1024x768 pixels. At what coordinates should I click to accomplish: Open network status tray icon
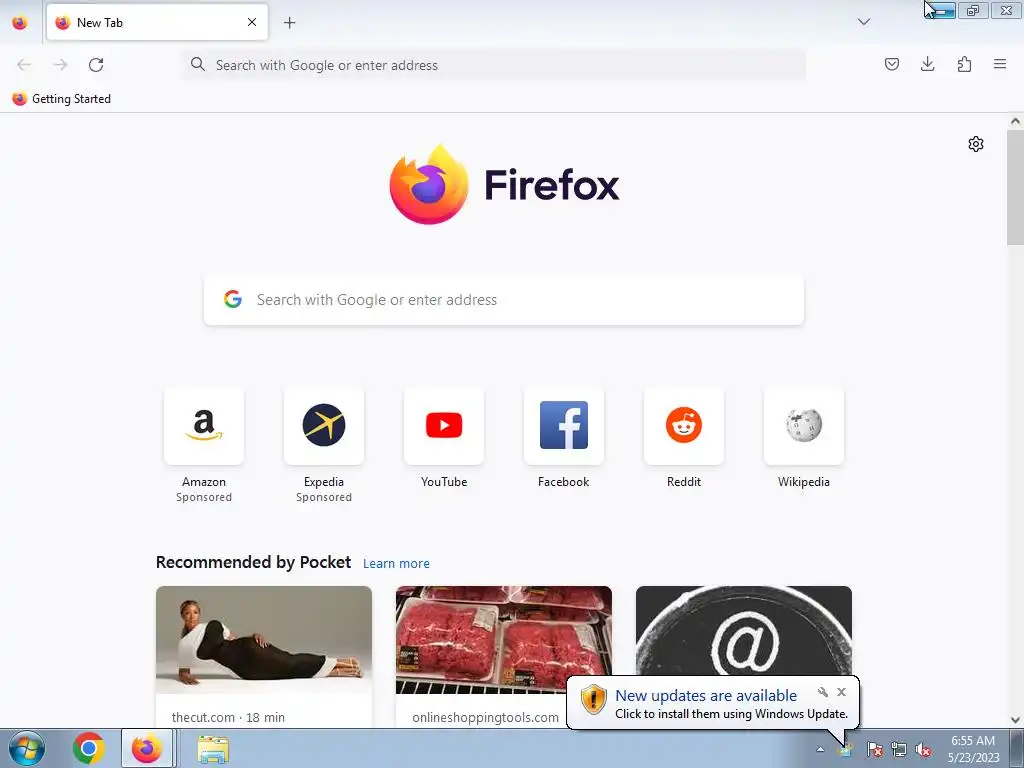coord(899,749)
